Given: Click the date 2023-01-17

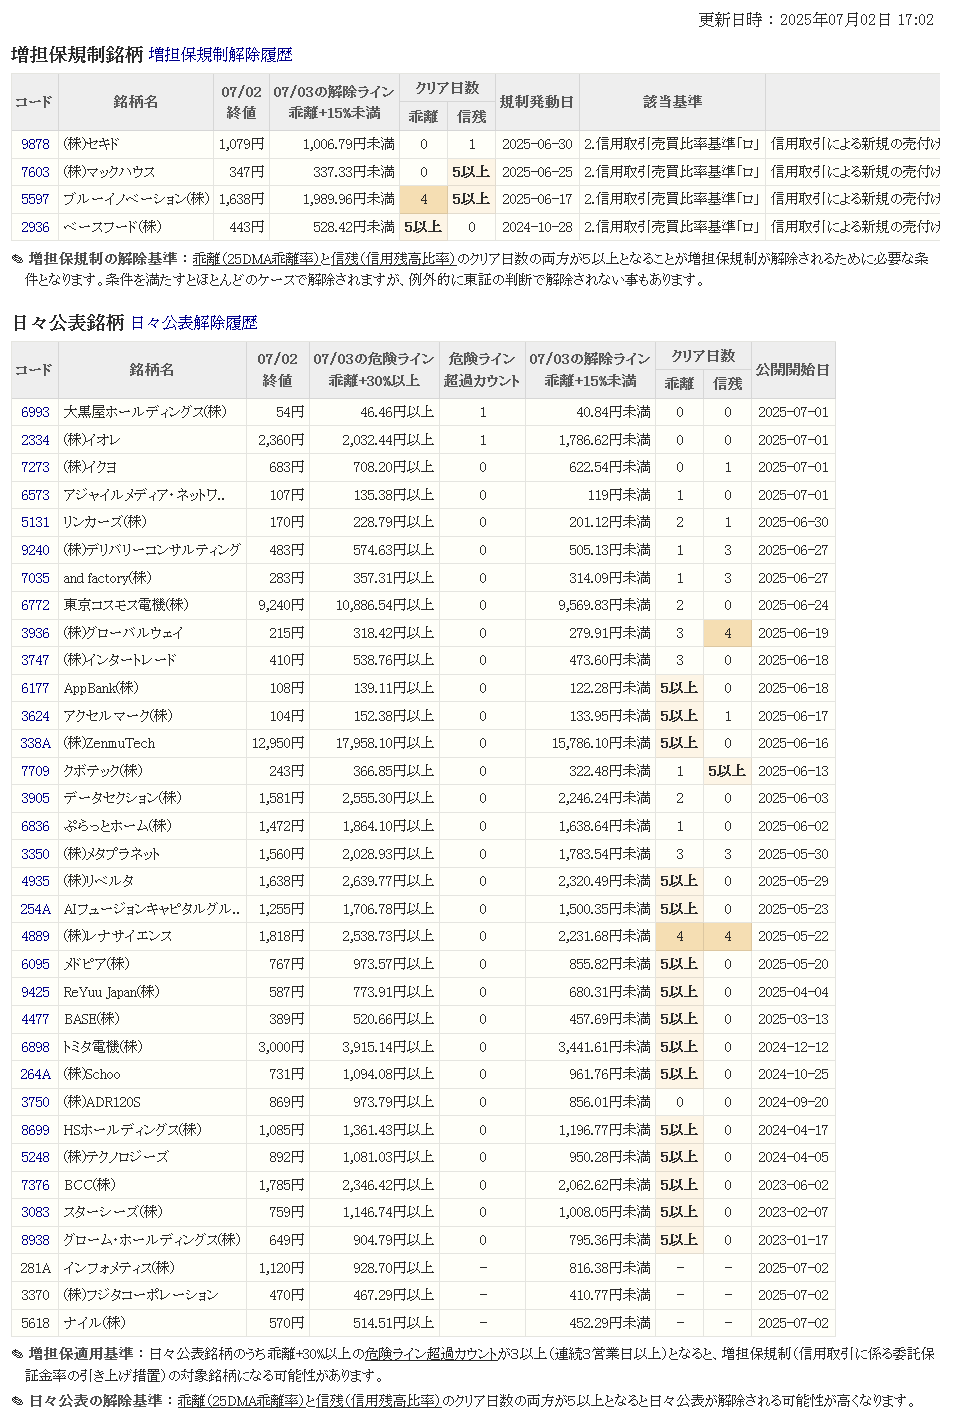Looking at the screenshot, I should click(793, 1240).
